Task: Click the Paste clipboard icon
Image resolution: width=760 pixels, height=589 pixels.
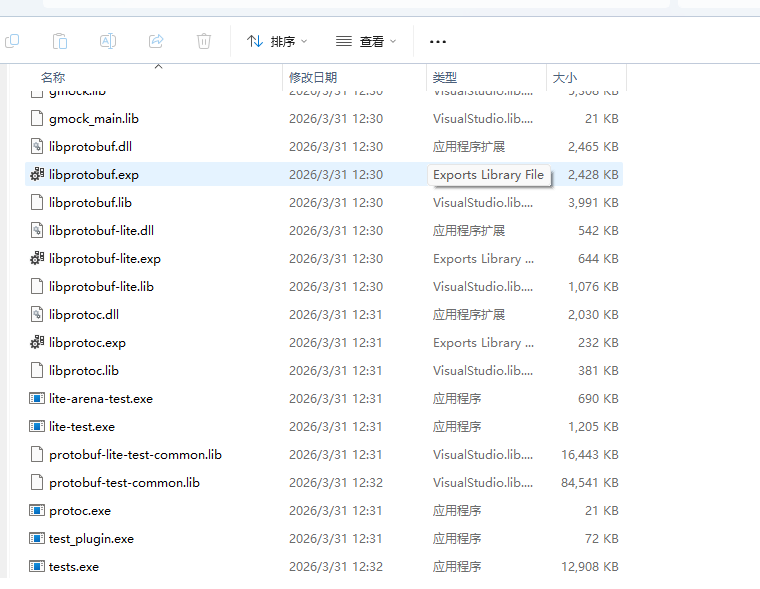Action: tap(60, 41)
